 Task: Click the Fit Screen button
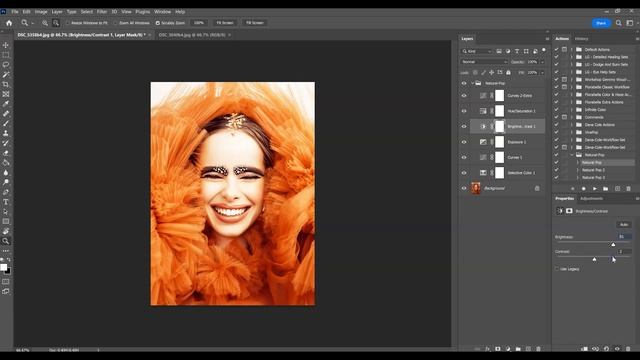click(225, 23)
